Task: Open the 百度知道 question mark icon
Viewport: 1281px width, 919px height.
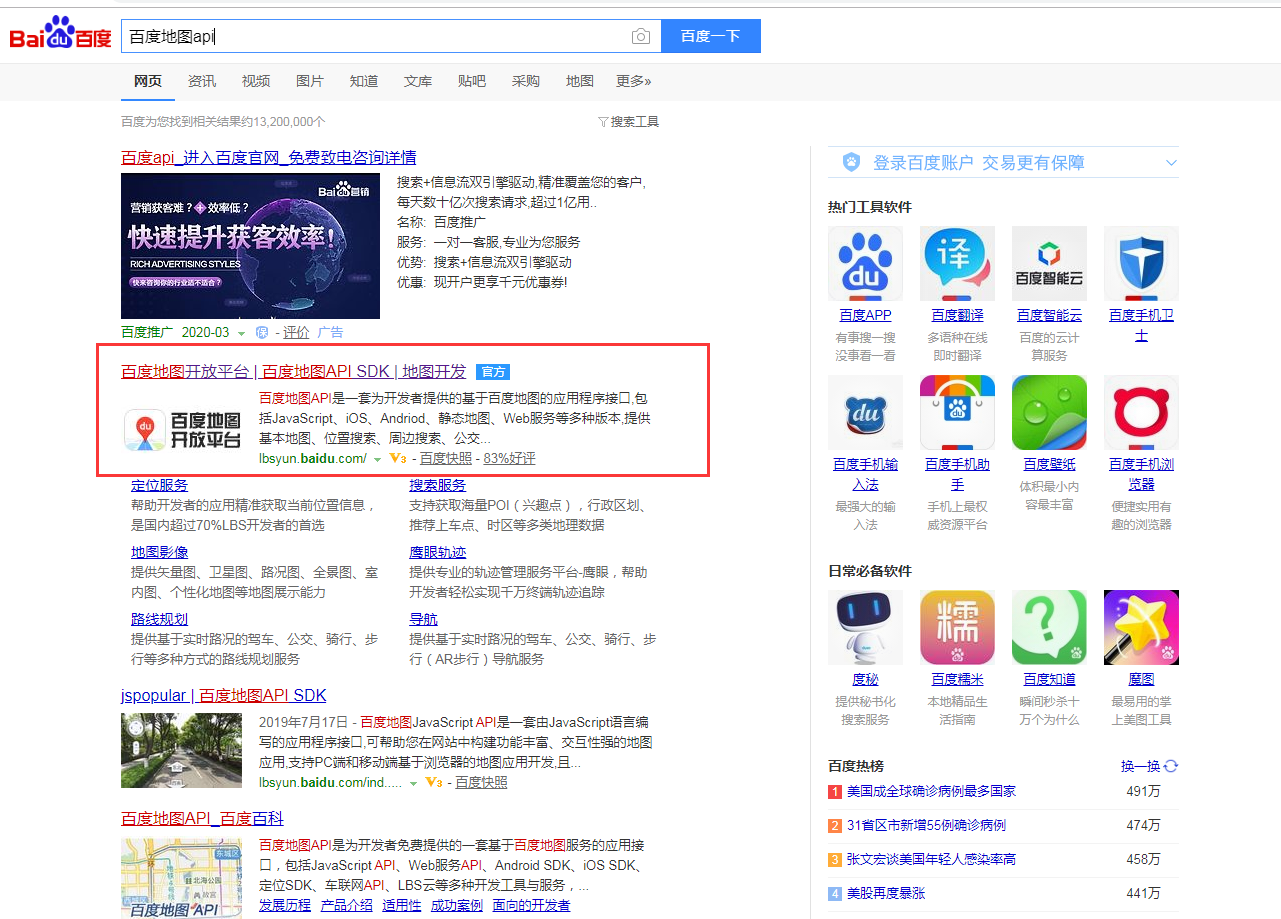Action: [x=1049, y=627]
